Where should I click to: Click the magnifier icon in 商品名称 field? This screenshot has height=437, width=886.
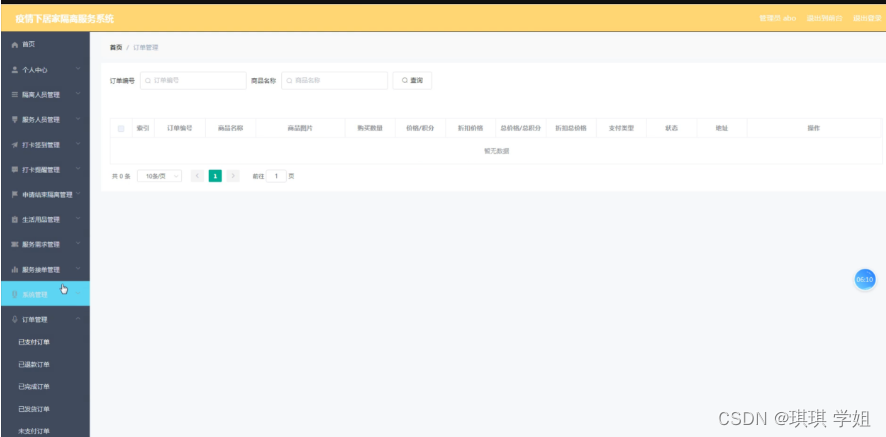tap(289, 81)
